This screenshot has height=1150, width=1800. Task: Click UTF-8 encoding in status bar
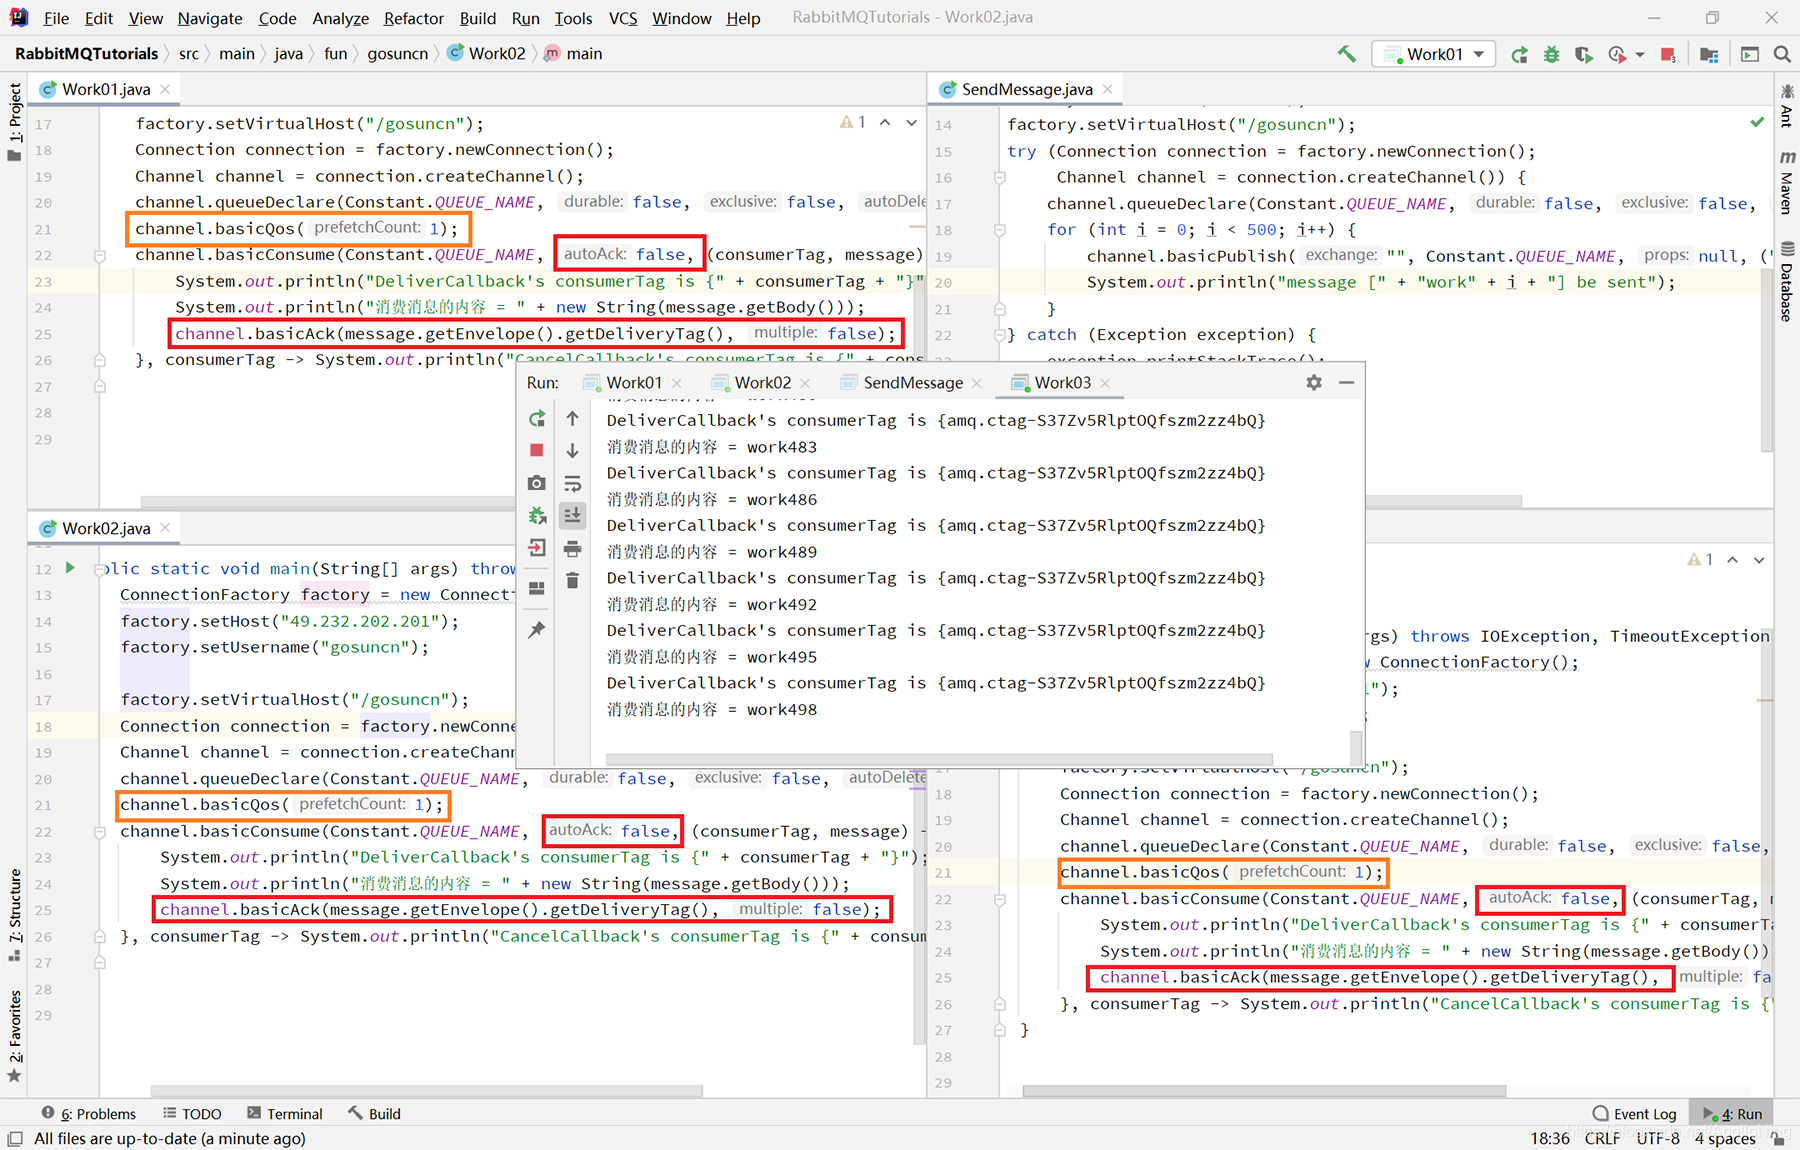[1658, 1138]
